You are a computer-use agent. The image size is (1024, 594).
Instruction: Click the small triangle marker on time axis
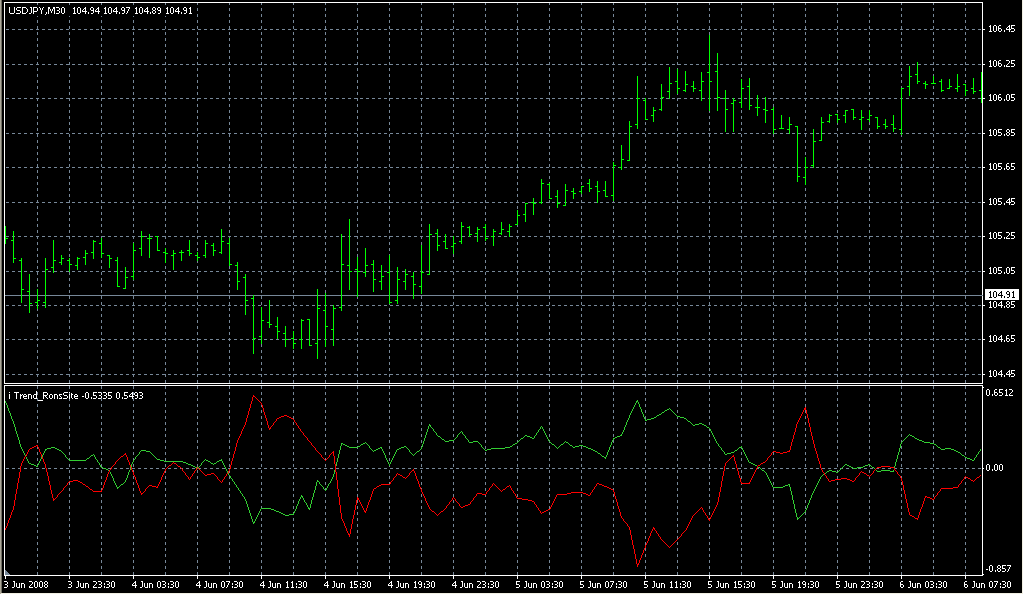pos(8,574)
